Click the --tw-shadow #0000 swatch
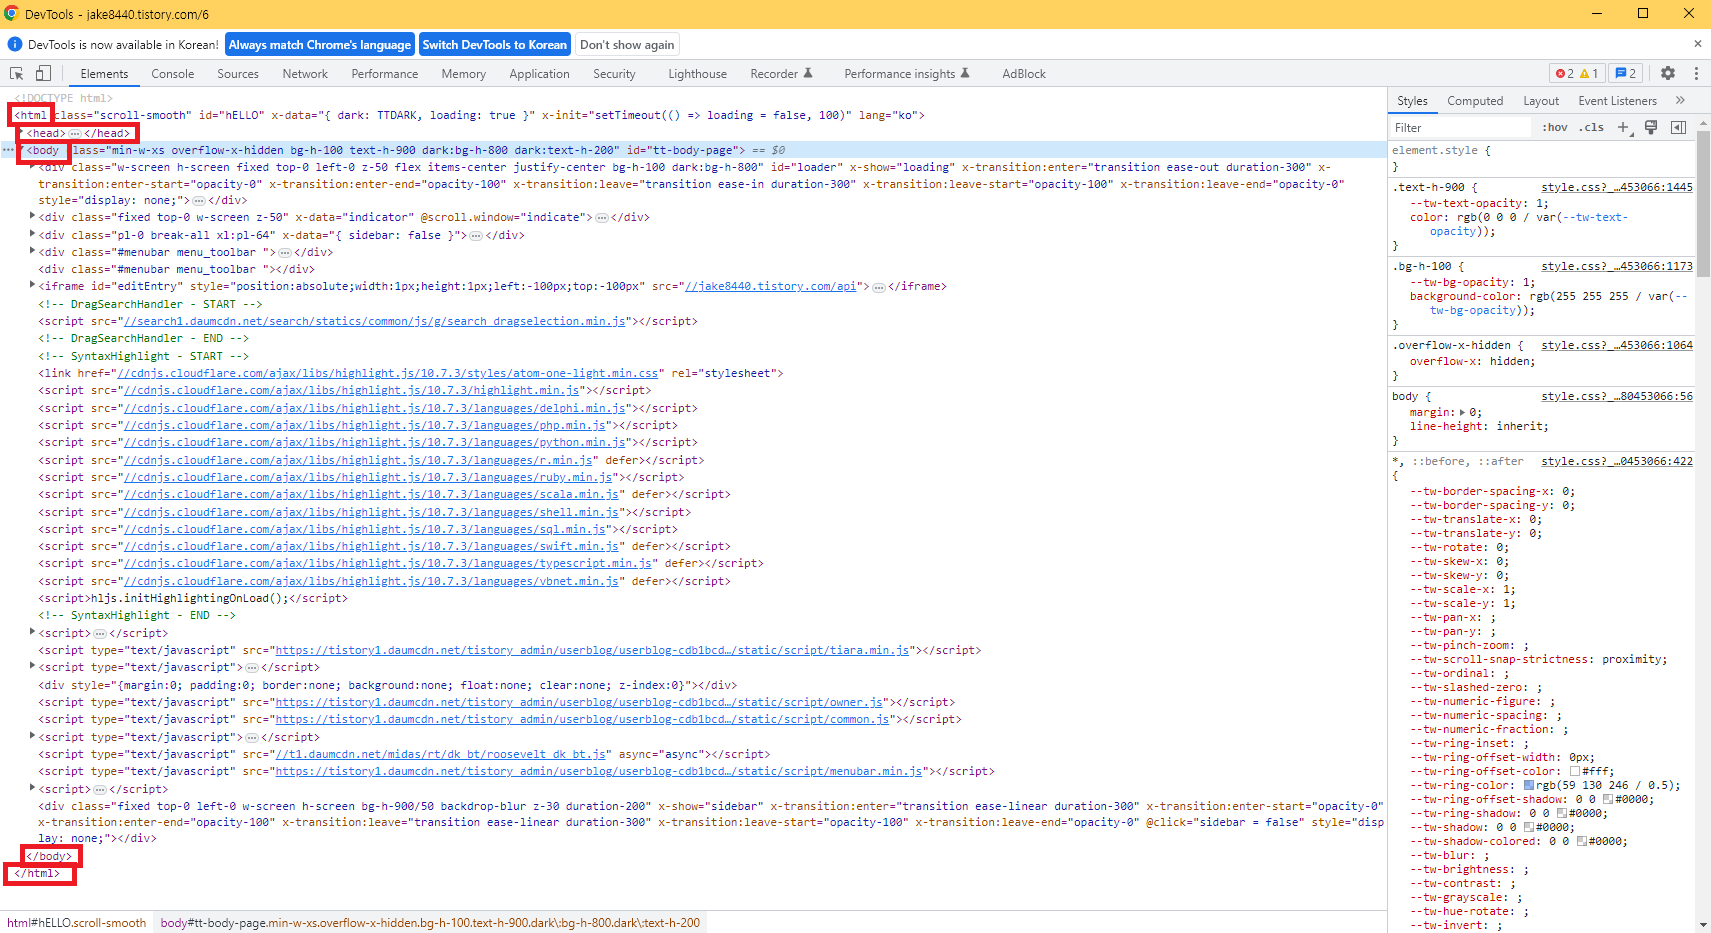 1528,827
